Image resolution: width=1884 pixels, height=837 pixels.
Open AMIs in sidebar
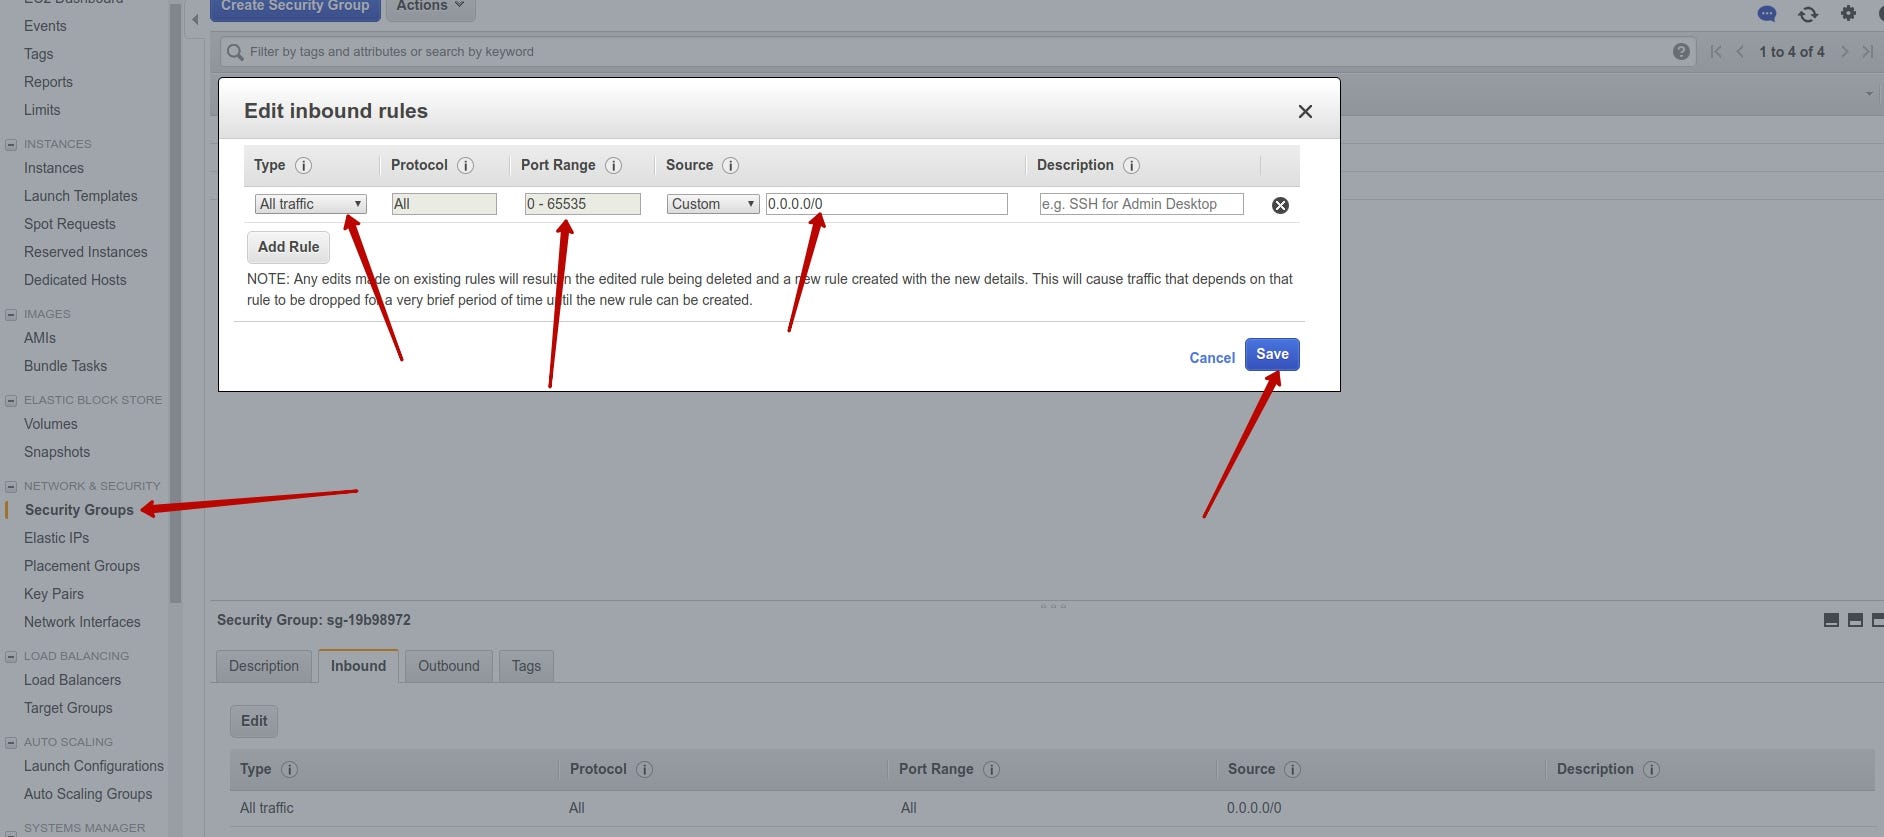click(x=40, y=338)
